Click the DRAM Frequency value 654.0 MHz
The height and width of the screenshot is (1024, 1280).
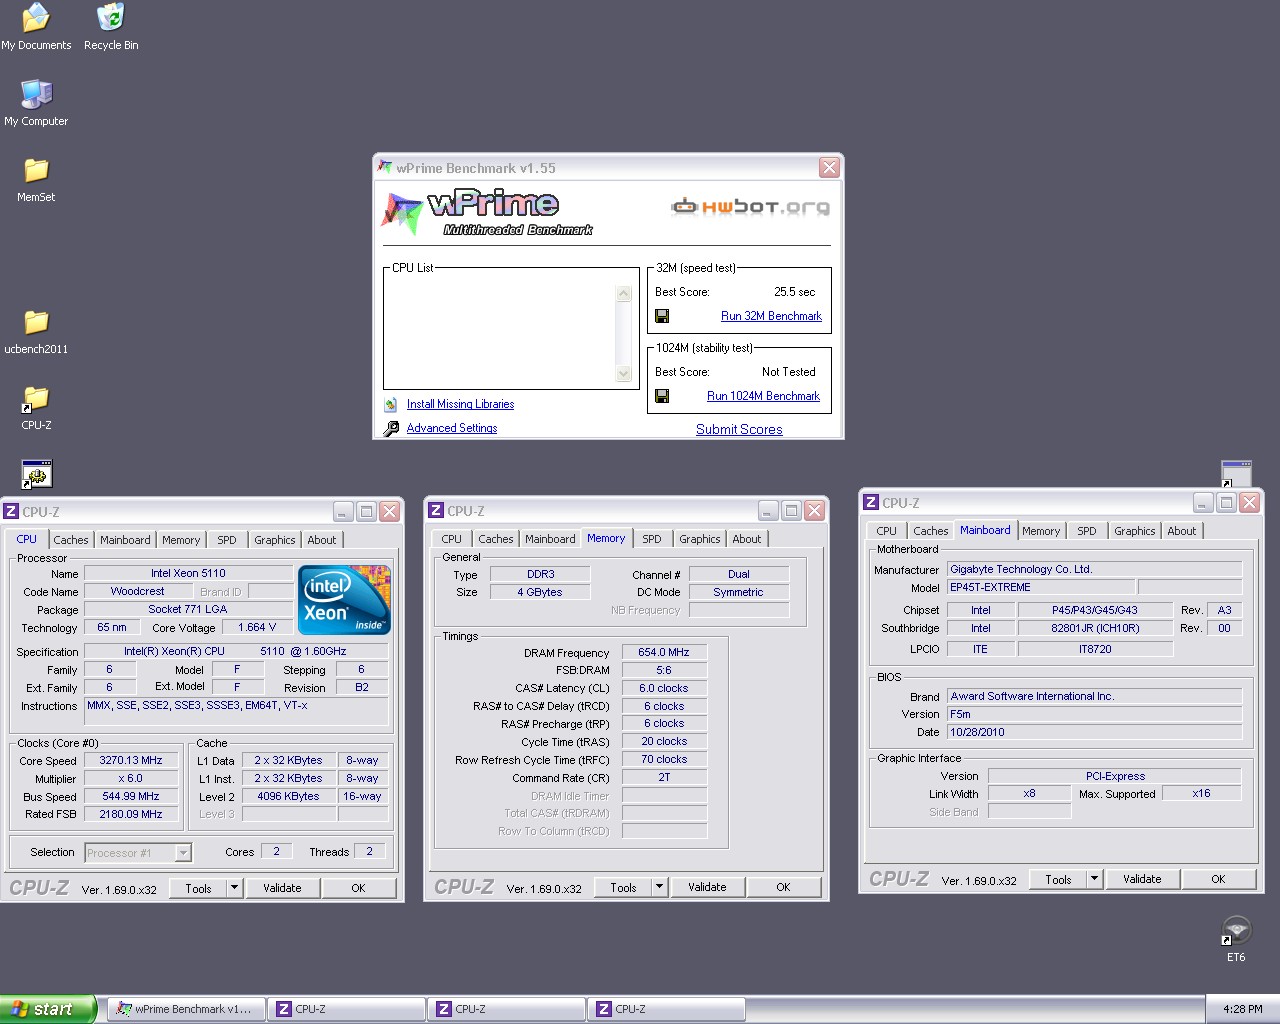[664, 652]
